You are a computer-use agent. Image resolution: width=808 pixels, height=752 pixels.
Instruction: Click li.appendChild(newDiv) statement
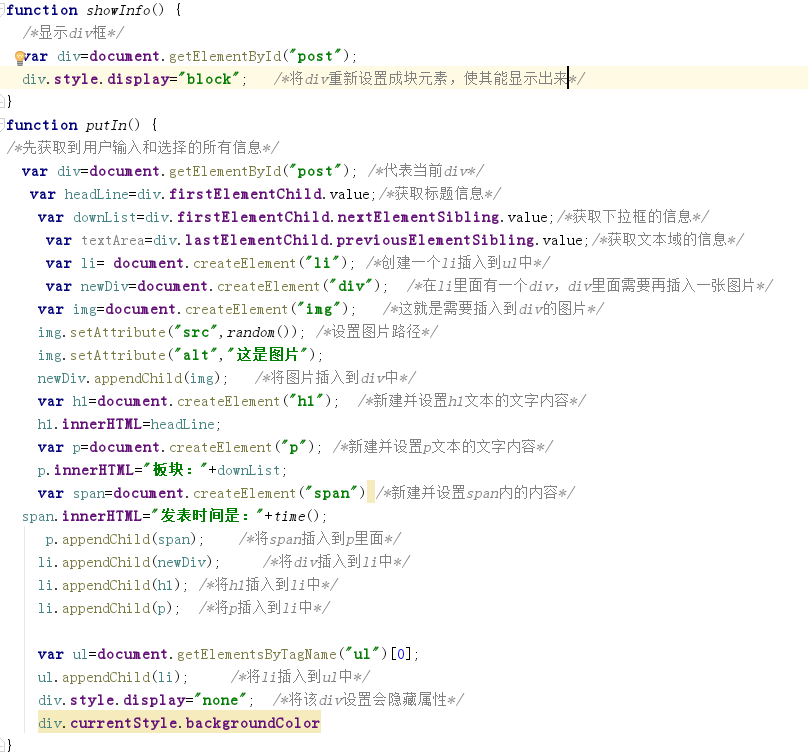tap(129, 562)
